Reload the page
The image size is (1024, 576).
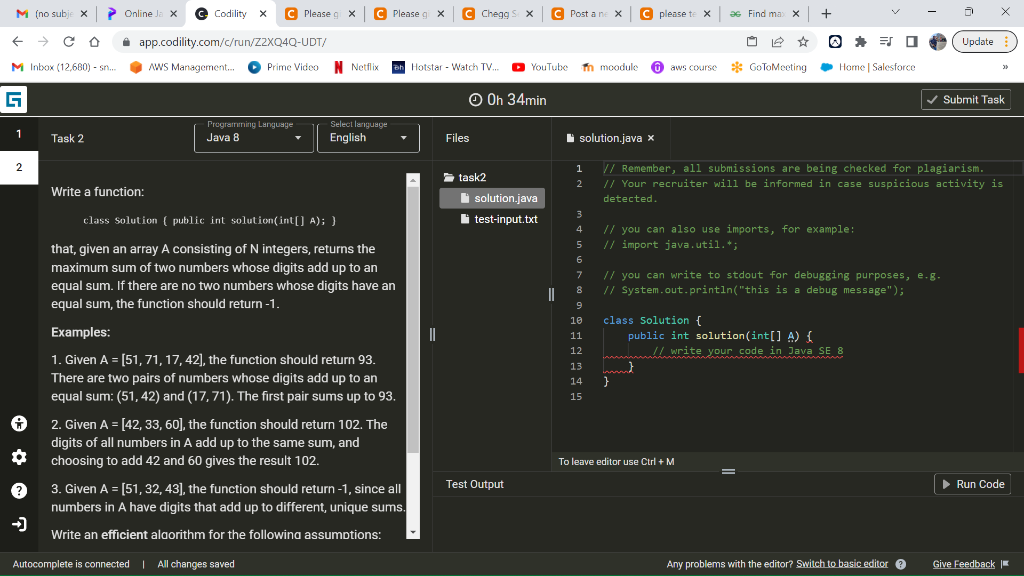click(x=68, y=42)
